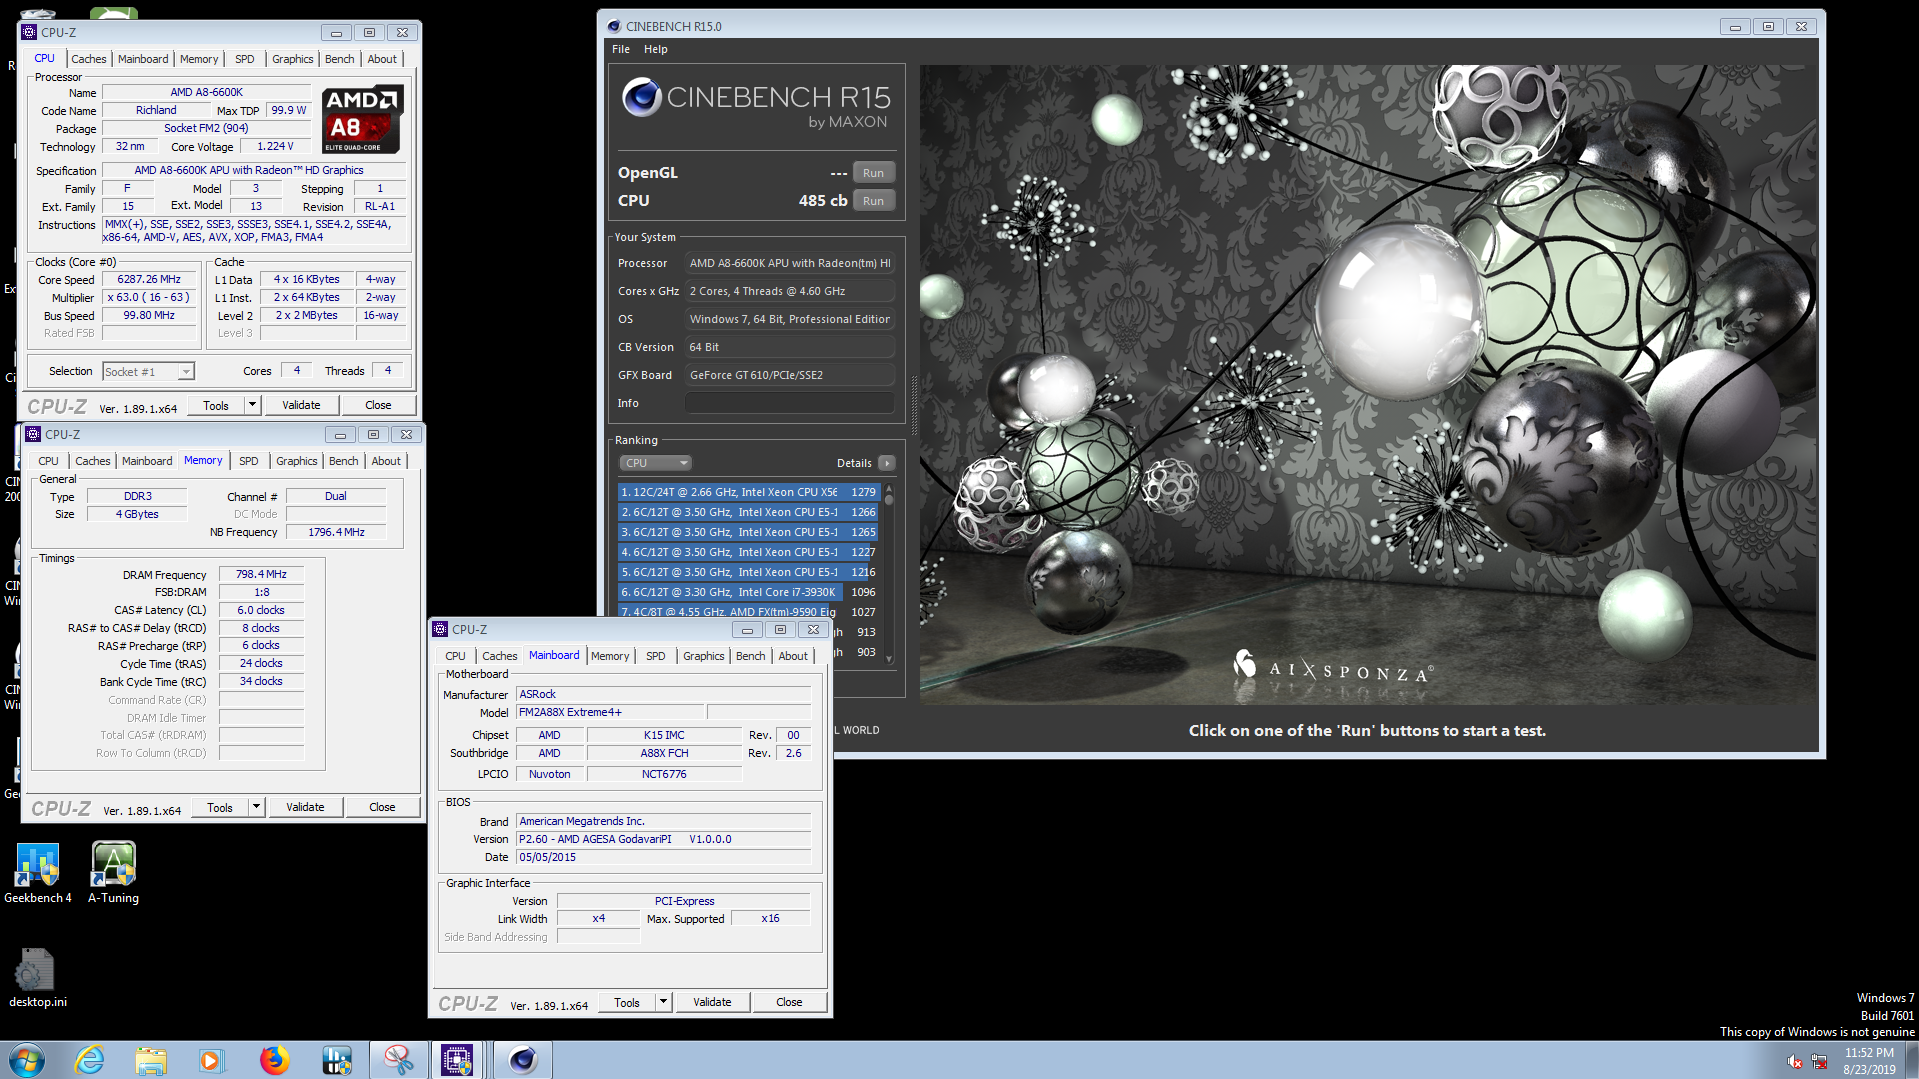The width and height of the screenshot is (1919, 1079).
Task: Click BIOS date 05/05/2015 field
Action: click(x=663, y=857)
